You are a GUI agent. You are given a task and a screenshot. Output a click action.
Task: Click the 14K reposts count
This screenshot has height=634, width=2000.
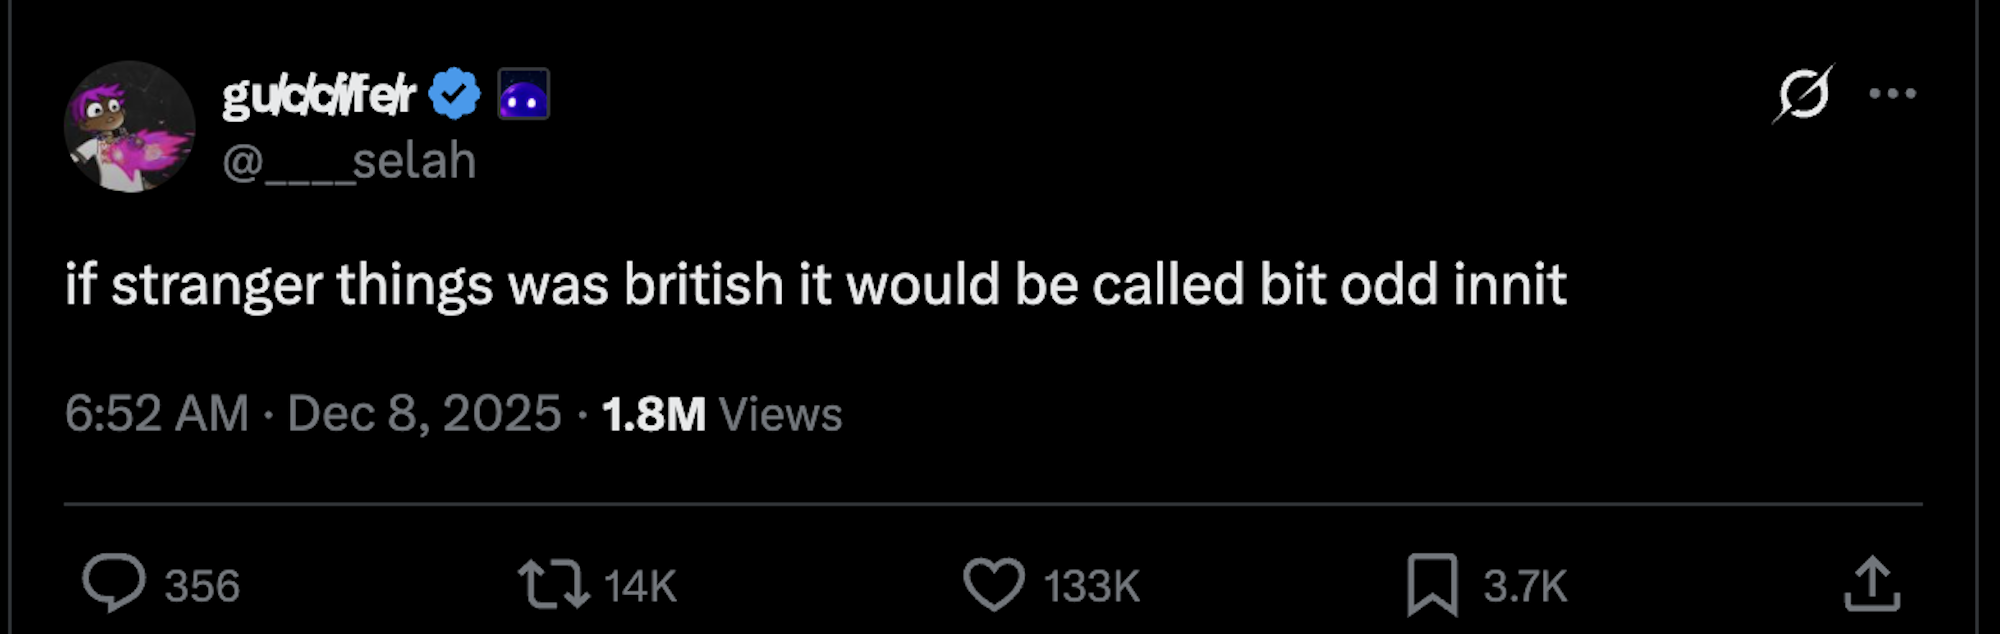pos(640,586)
